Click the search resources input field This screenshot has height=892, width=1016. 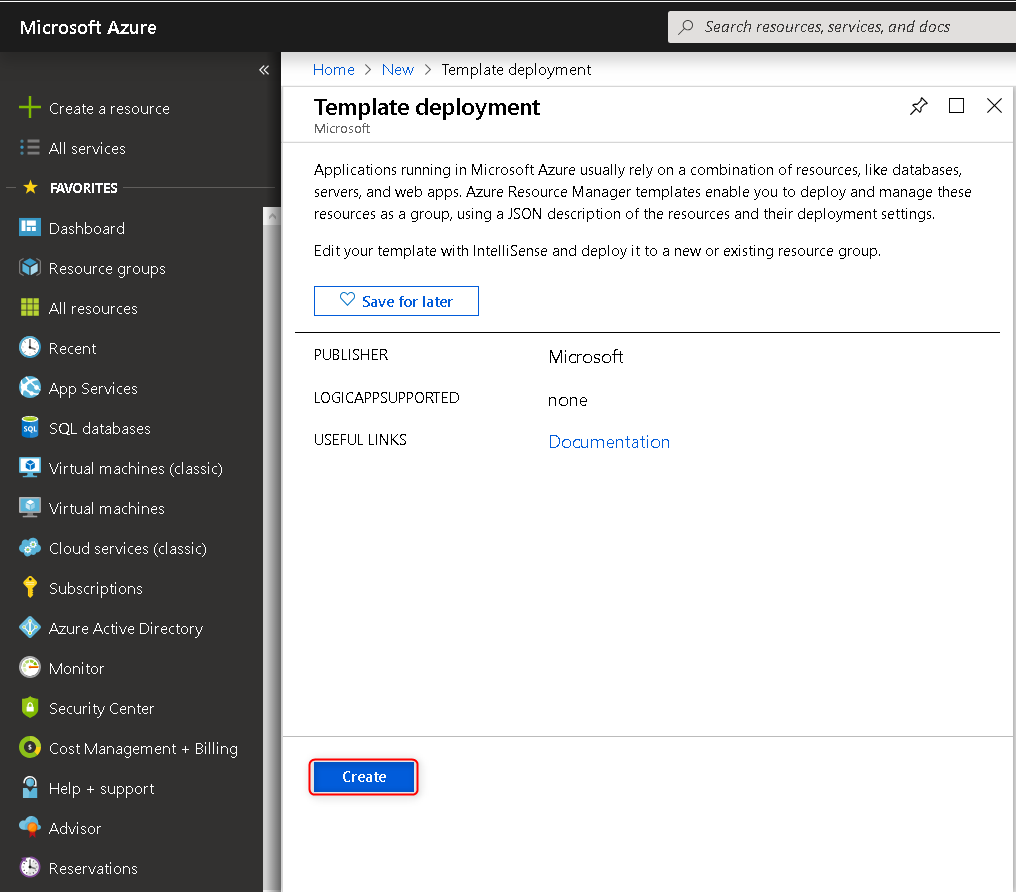pyautogui.click(x=850, y=27)
